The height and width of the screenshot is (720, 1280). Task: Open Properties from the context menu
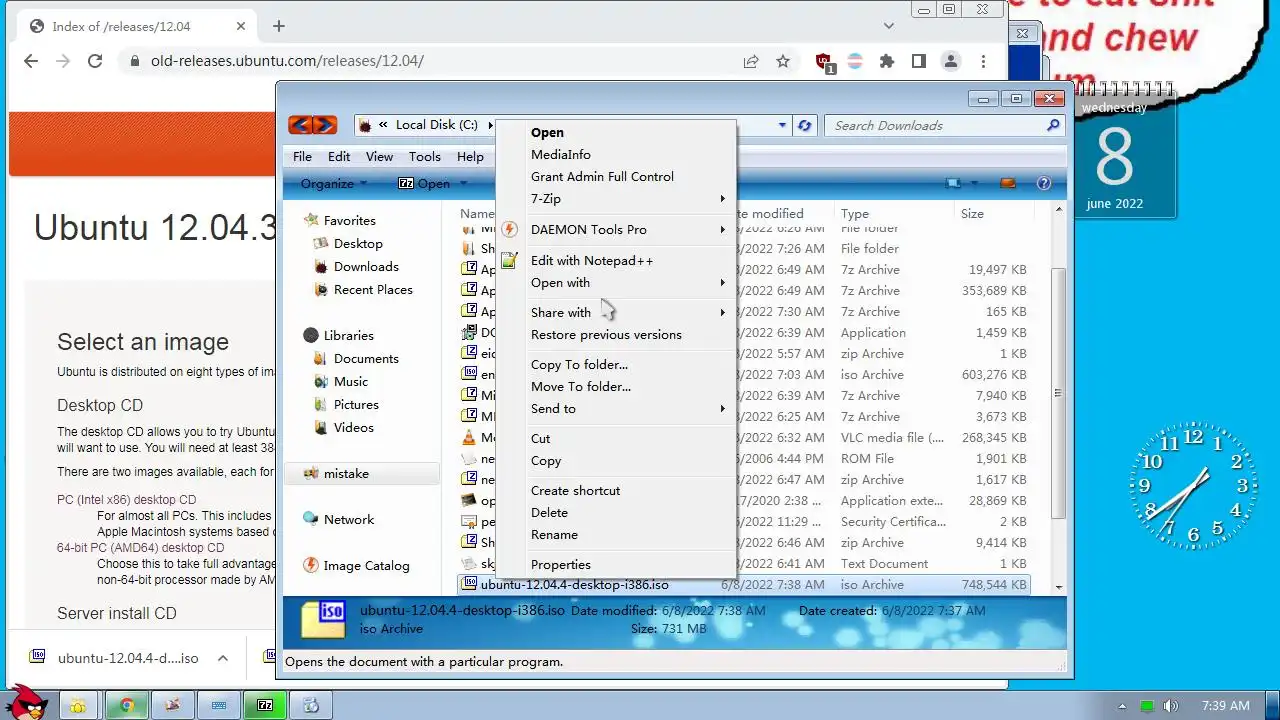pyautogui.click(x=560, y=564)
